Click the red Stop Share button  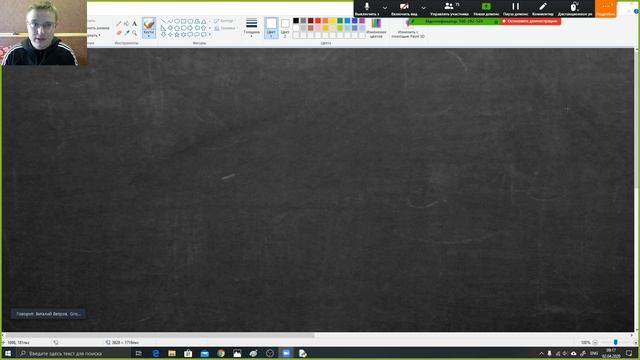[531, 21]
